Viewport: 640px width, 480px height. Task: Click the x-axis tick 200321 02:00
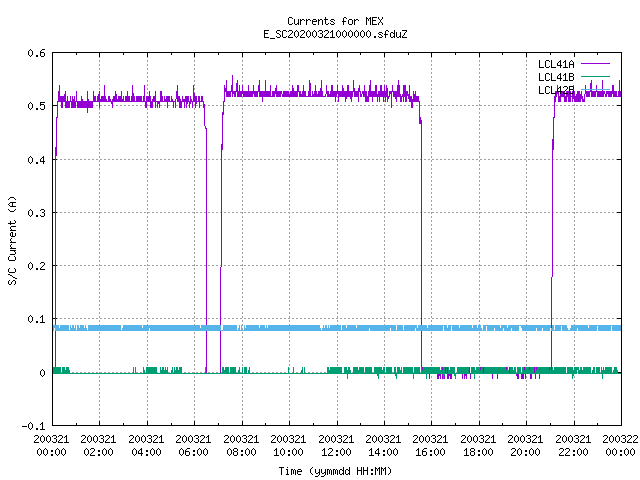point(98,446)
